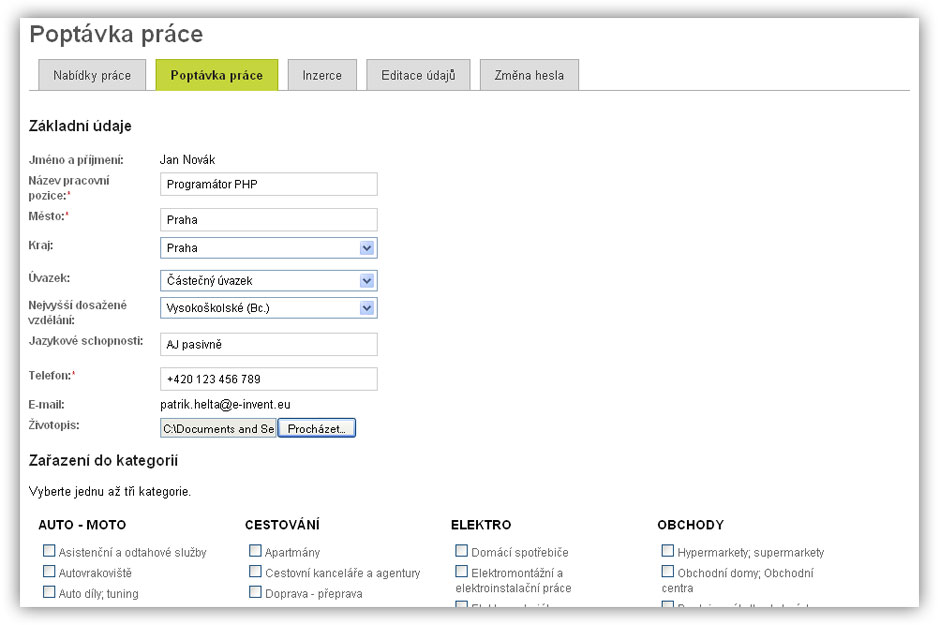Image resolution: width=940 pixels, height=625 pixels.
Task: Check Asistenční a odtahové služby checkbox
Action: point(49,551)
